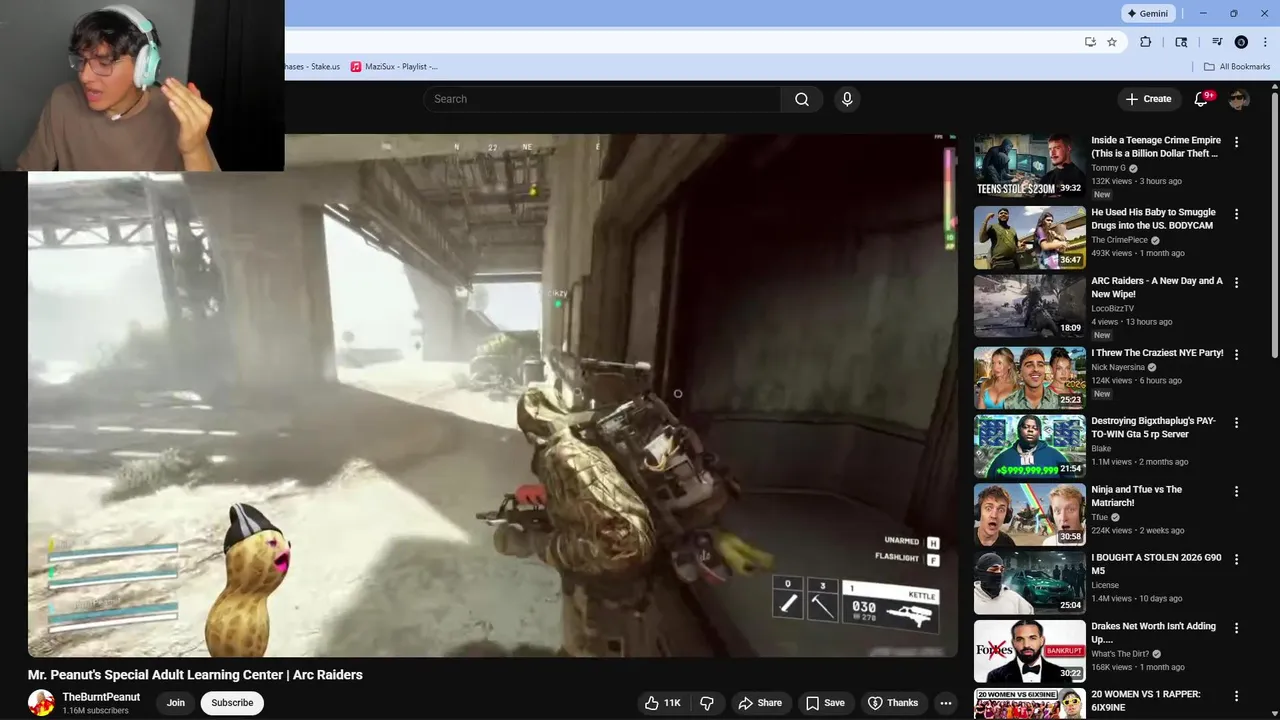This screenshot has height=720, width=1280.
Task: Click the Thanks button
Action: (x=892, y=703)
